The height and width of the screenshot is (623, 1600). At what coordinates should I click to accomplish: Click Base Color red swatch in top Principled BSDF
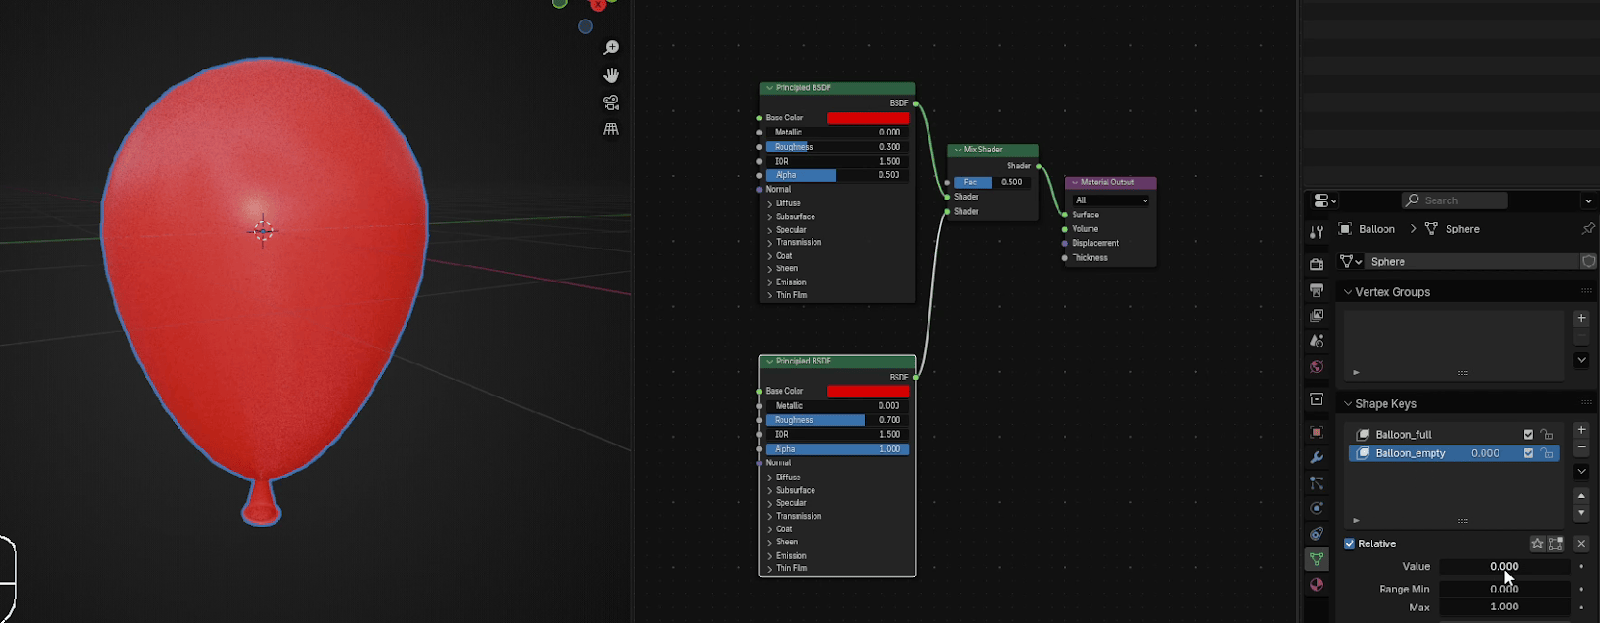867,118
